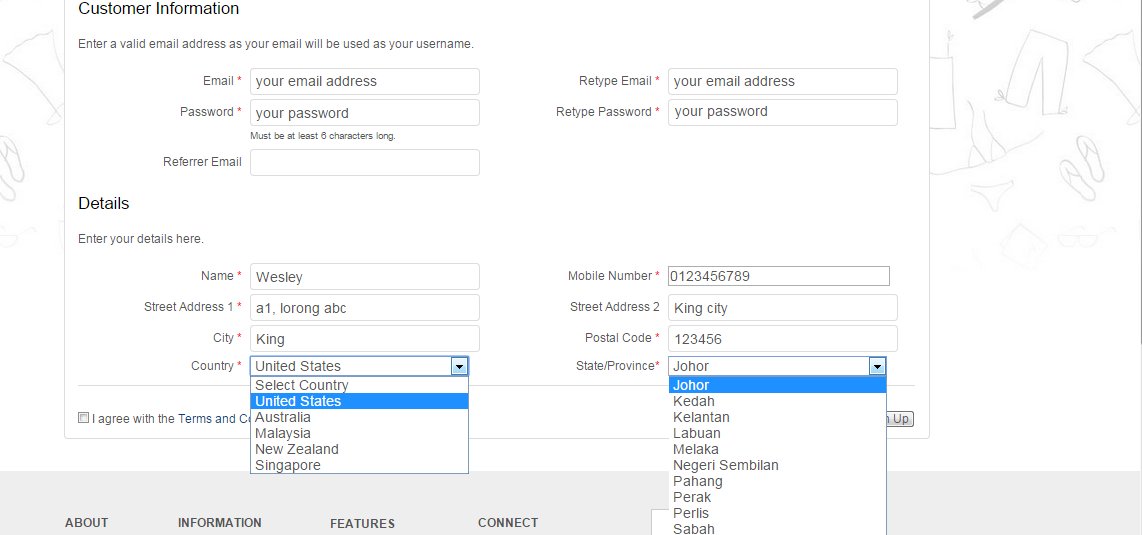Select Perak in the state dropdown
Screen dimensions: 1142x535
[x=692, y=497]
